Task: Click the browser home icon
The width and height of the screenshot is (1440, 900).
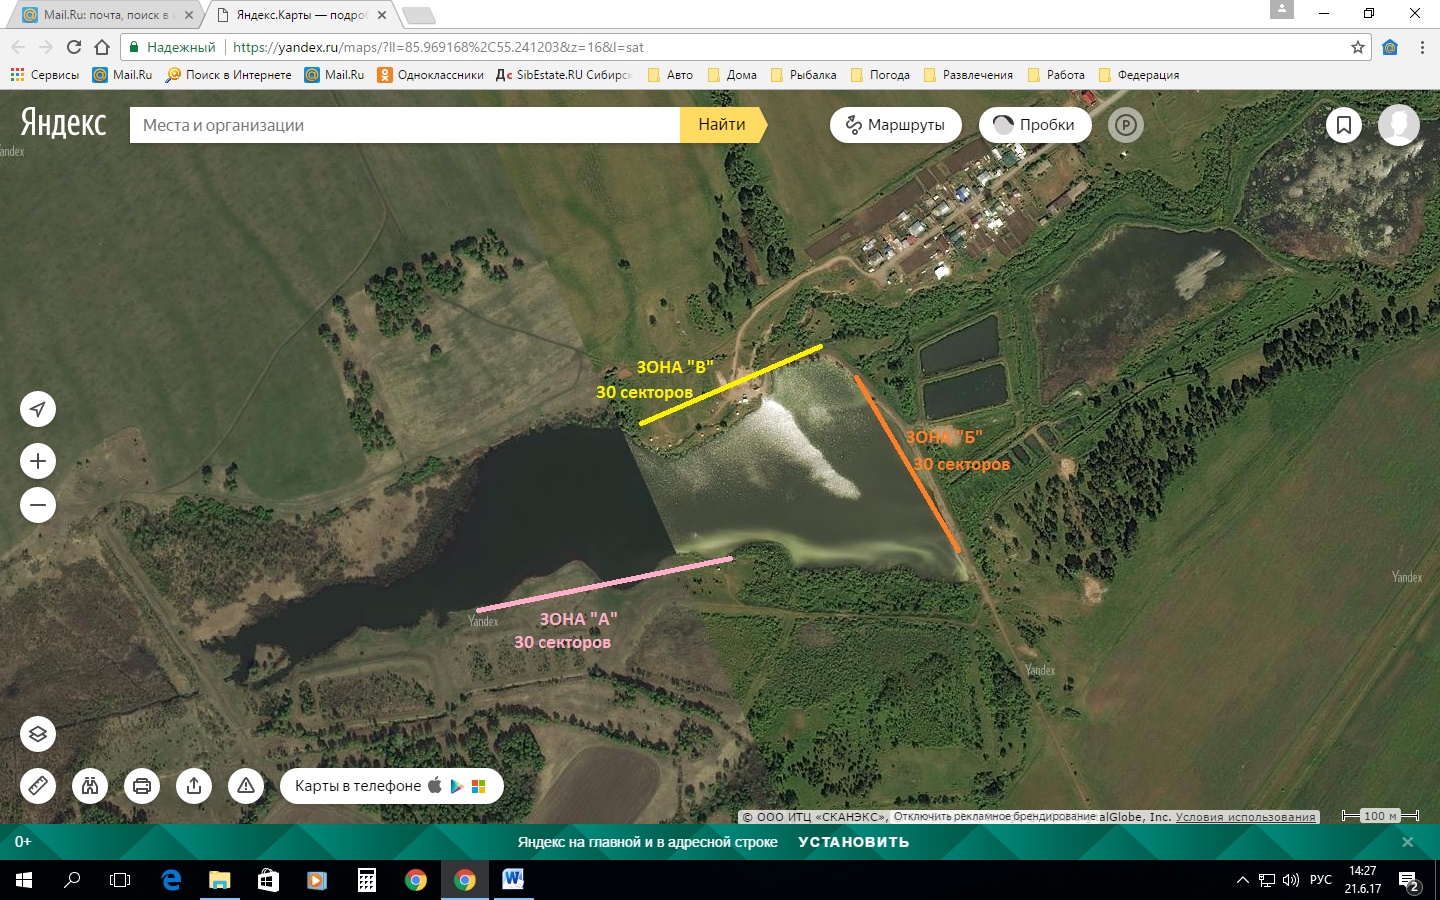Action: click(102, 47)
